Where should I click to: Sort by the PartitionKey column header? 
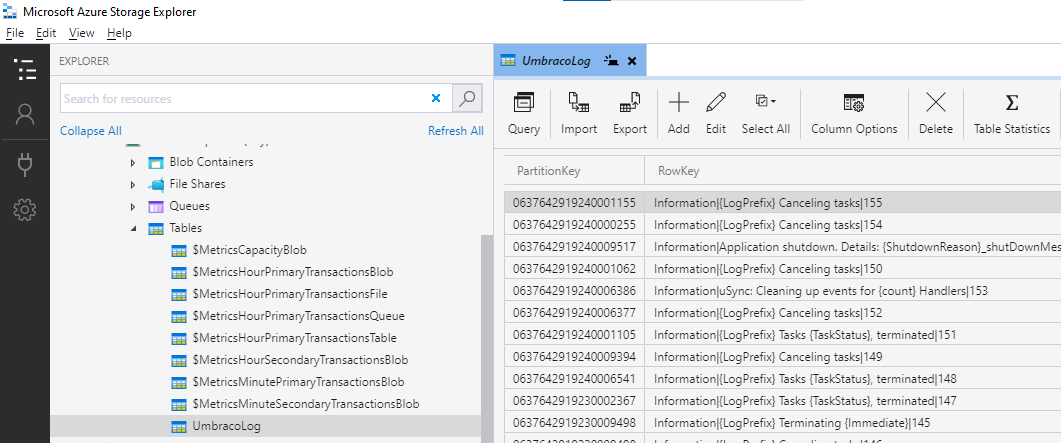[574, 171]
